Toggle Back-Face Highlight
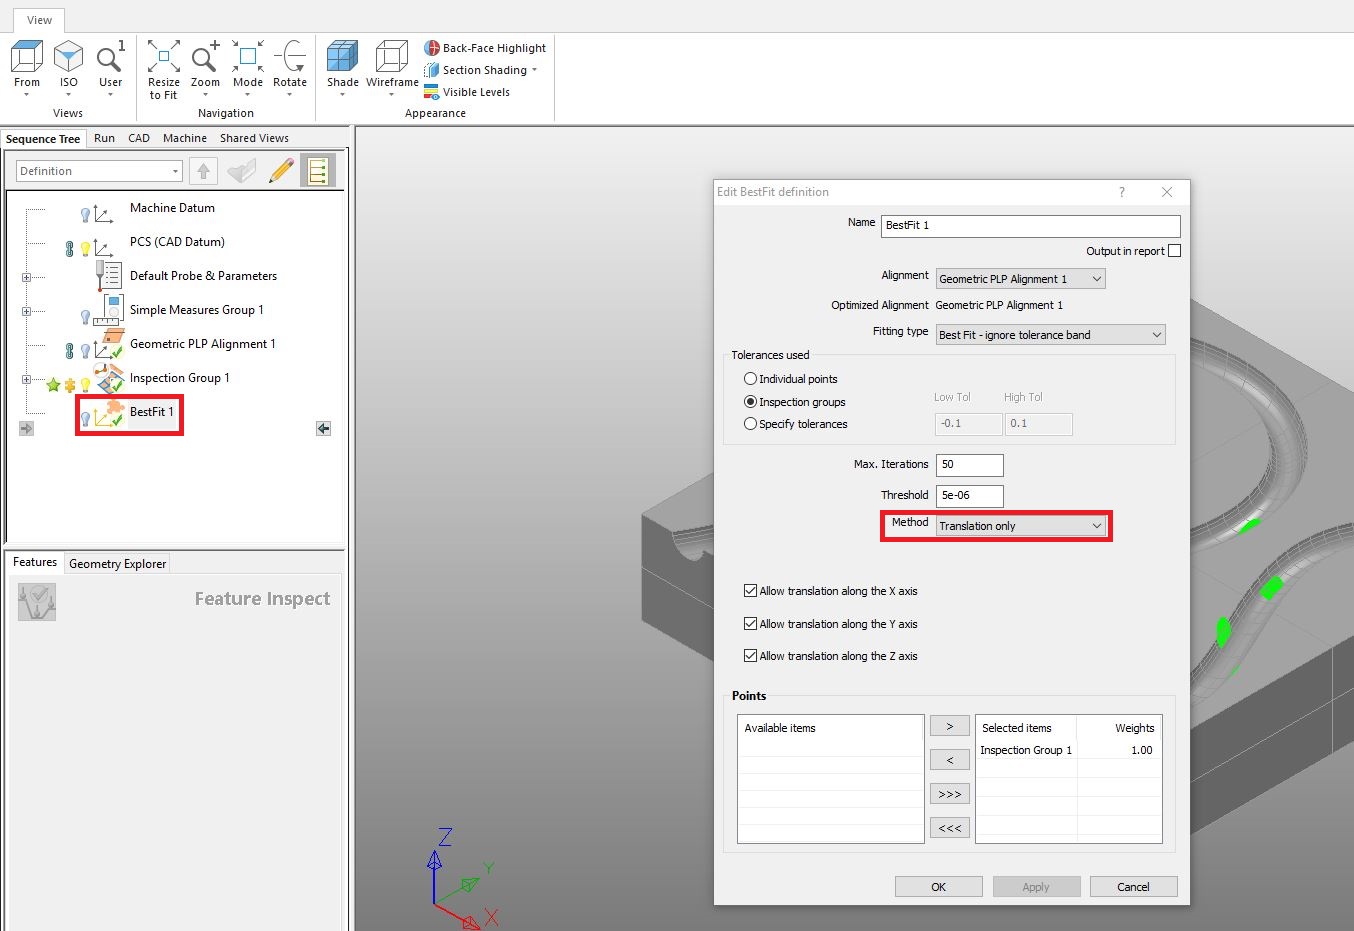Viewport: 1354px width, 931px height. pos(485,48)
